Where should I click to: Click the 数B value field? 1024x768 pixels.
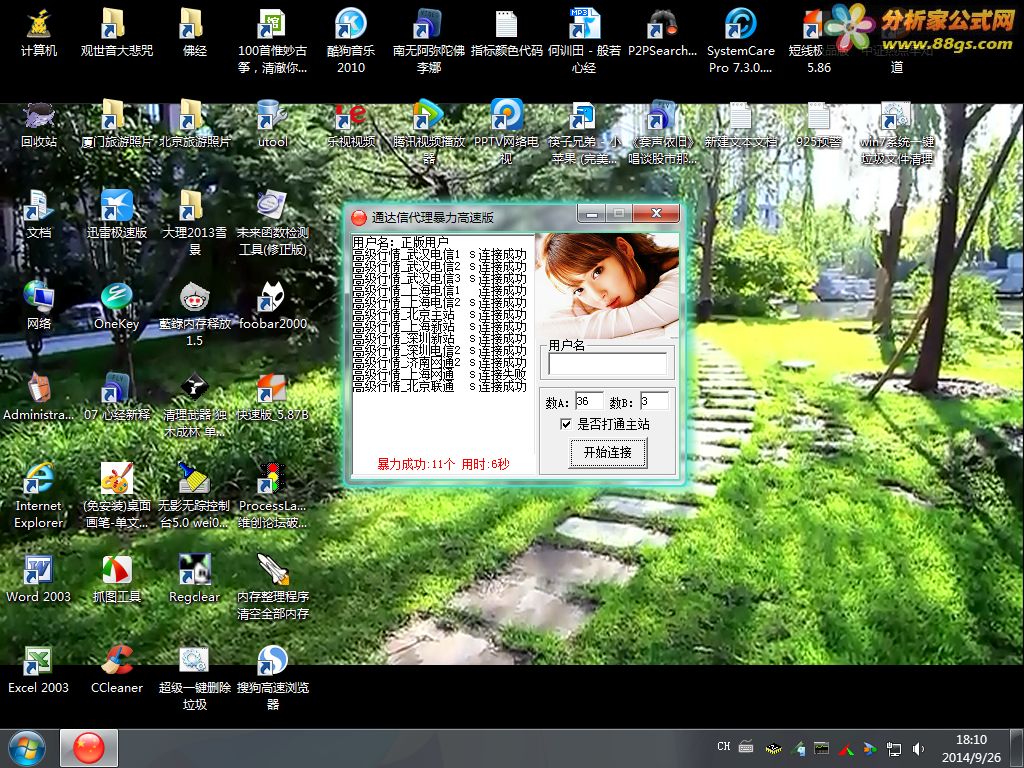point(654,401)
